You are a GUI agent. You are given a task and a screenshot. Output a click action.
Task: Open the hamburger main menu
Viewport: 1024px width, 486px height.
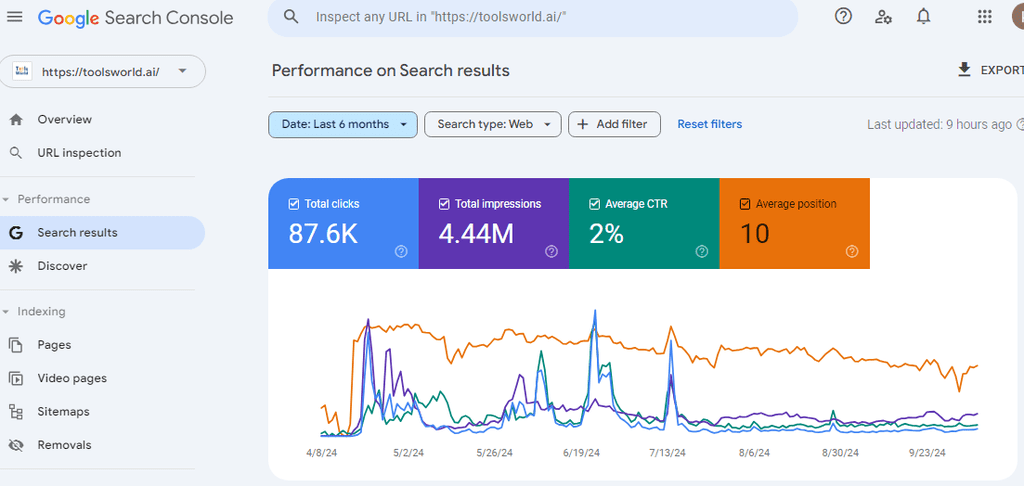tap(15, 17)
